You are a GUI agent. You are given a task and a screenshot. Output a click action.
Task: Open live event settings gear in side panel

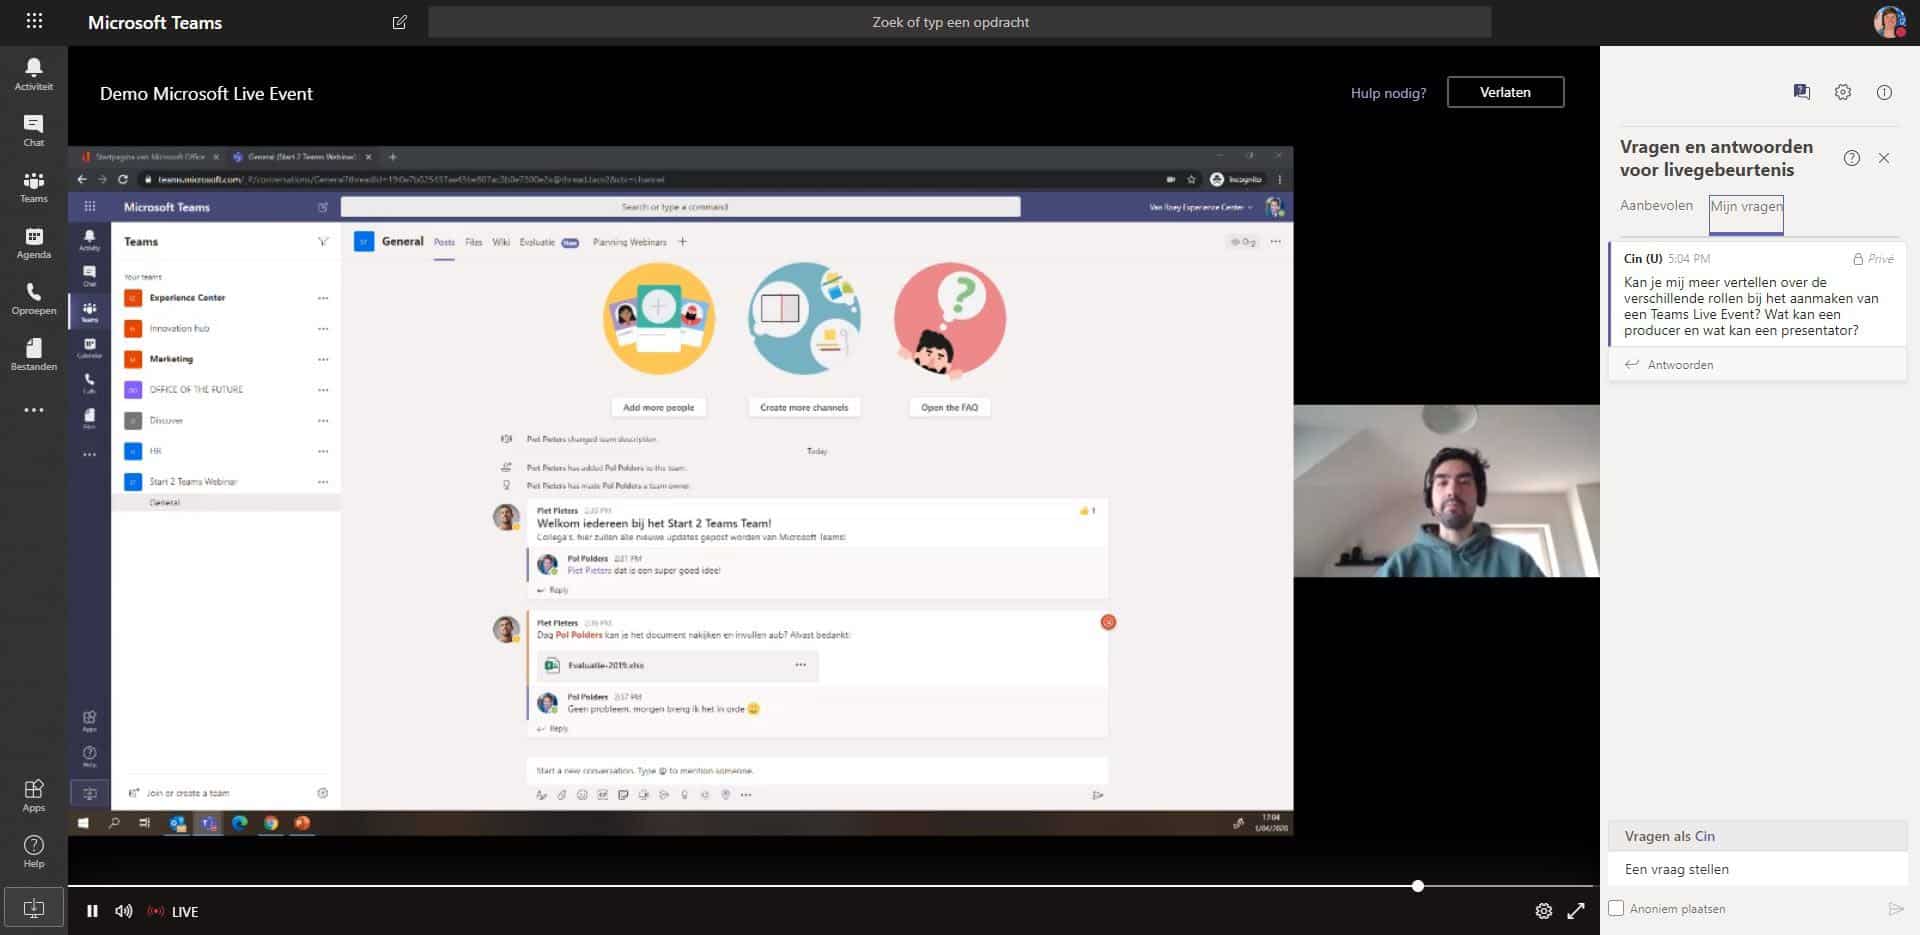point(1843,92)
